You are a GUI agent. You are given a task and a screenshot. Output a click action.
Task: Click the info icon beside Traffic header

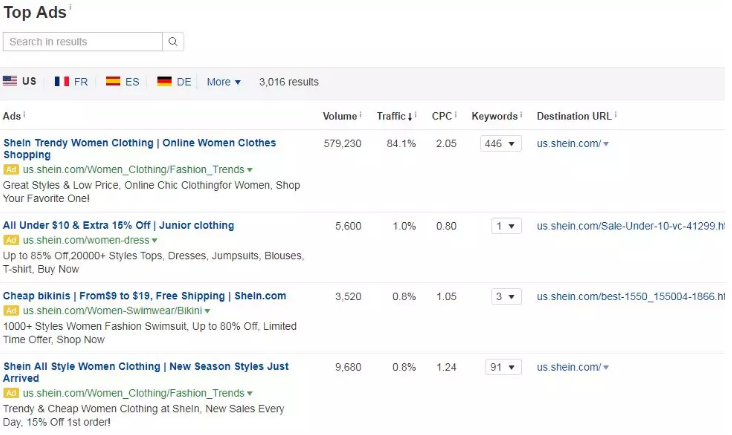(x=415, y=114)
